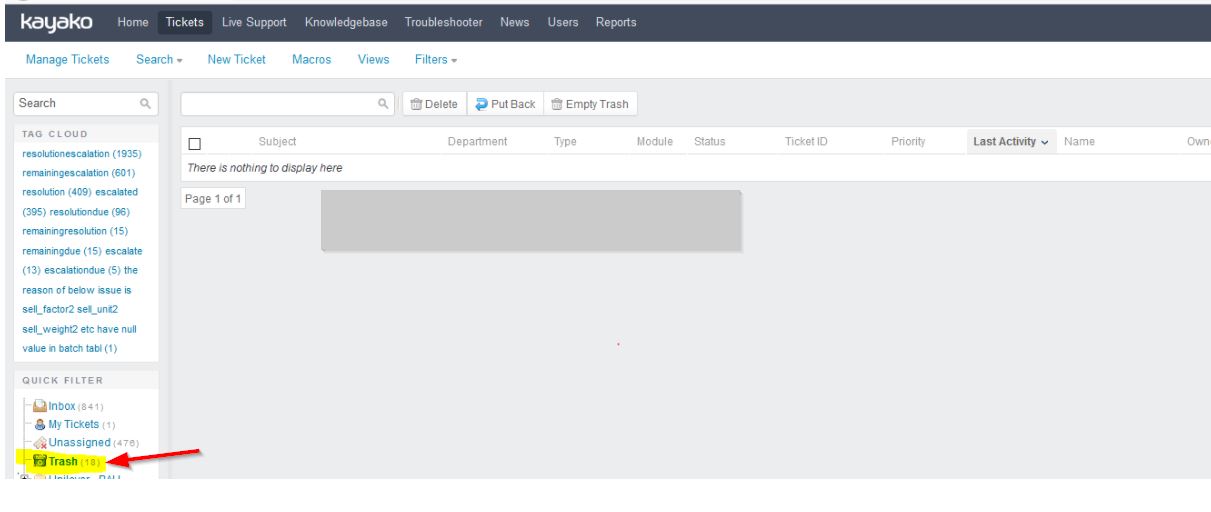Expand the Search dropdown in submenu
The height and width of the screenshot is (512, 1211).
point(159,59)
